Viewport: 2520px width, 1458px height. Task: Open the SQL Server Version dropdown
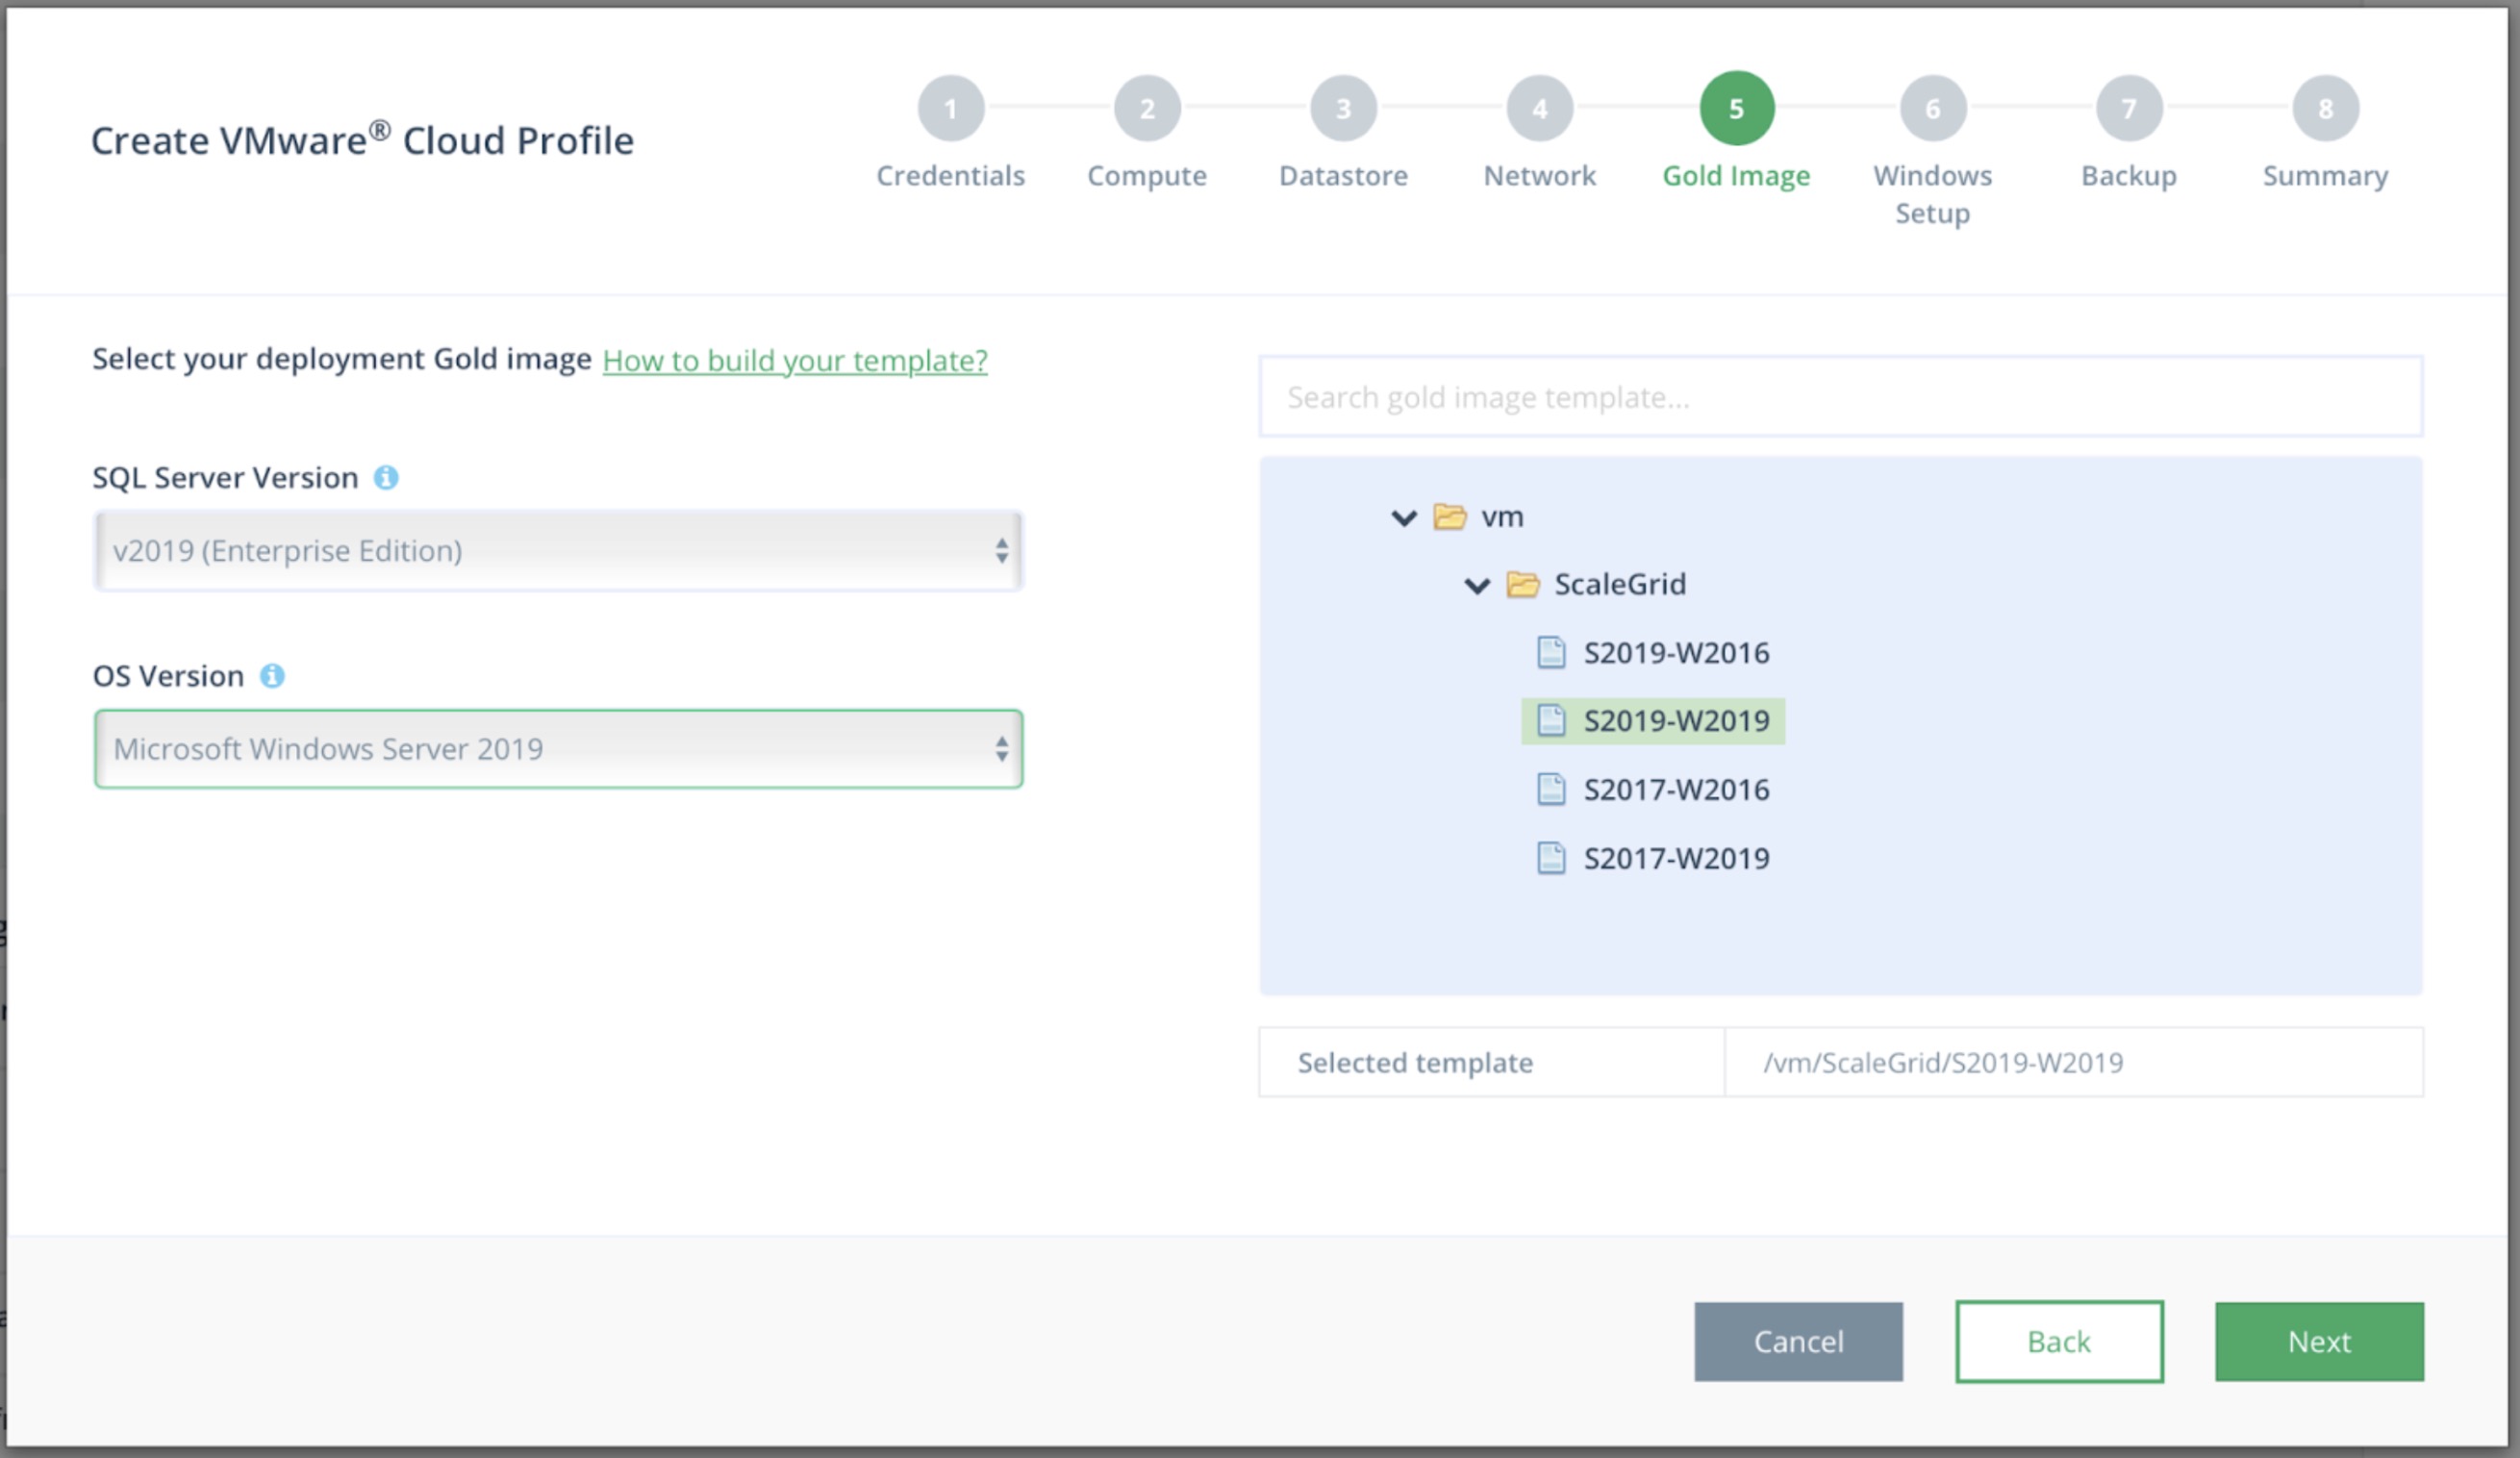558,551
